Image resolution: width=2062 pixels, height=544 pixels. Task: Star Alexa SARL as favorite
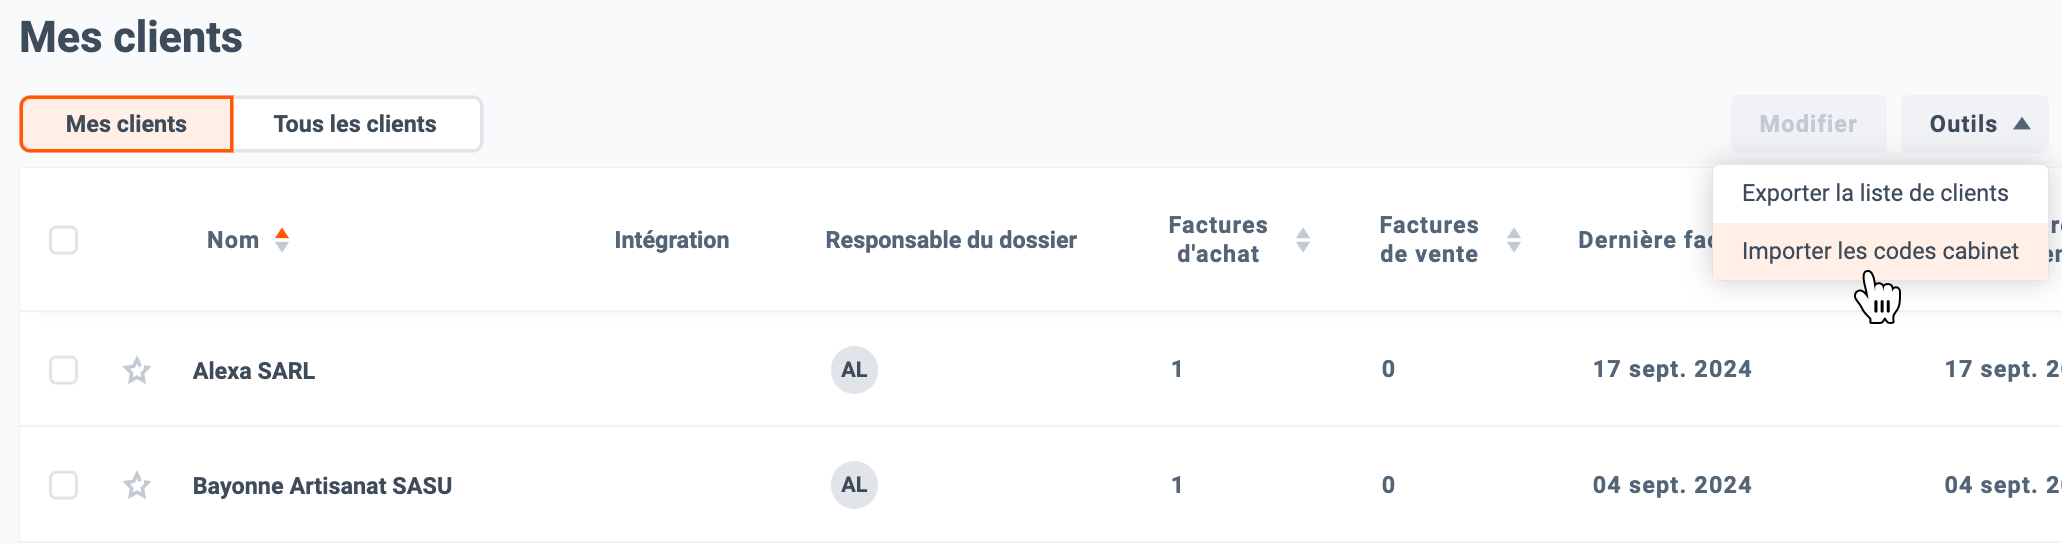[x=137, y=371]
